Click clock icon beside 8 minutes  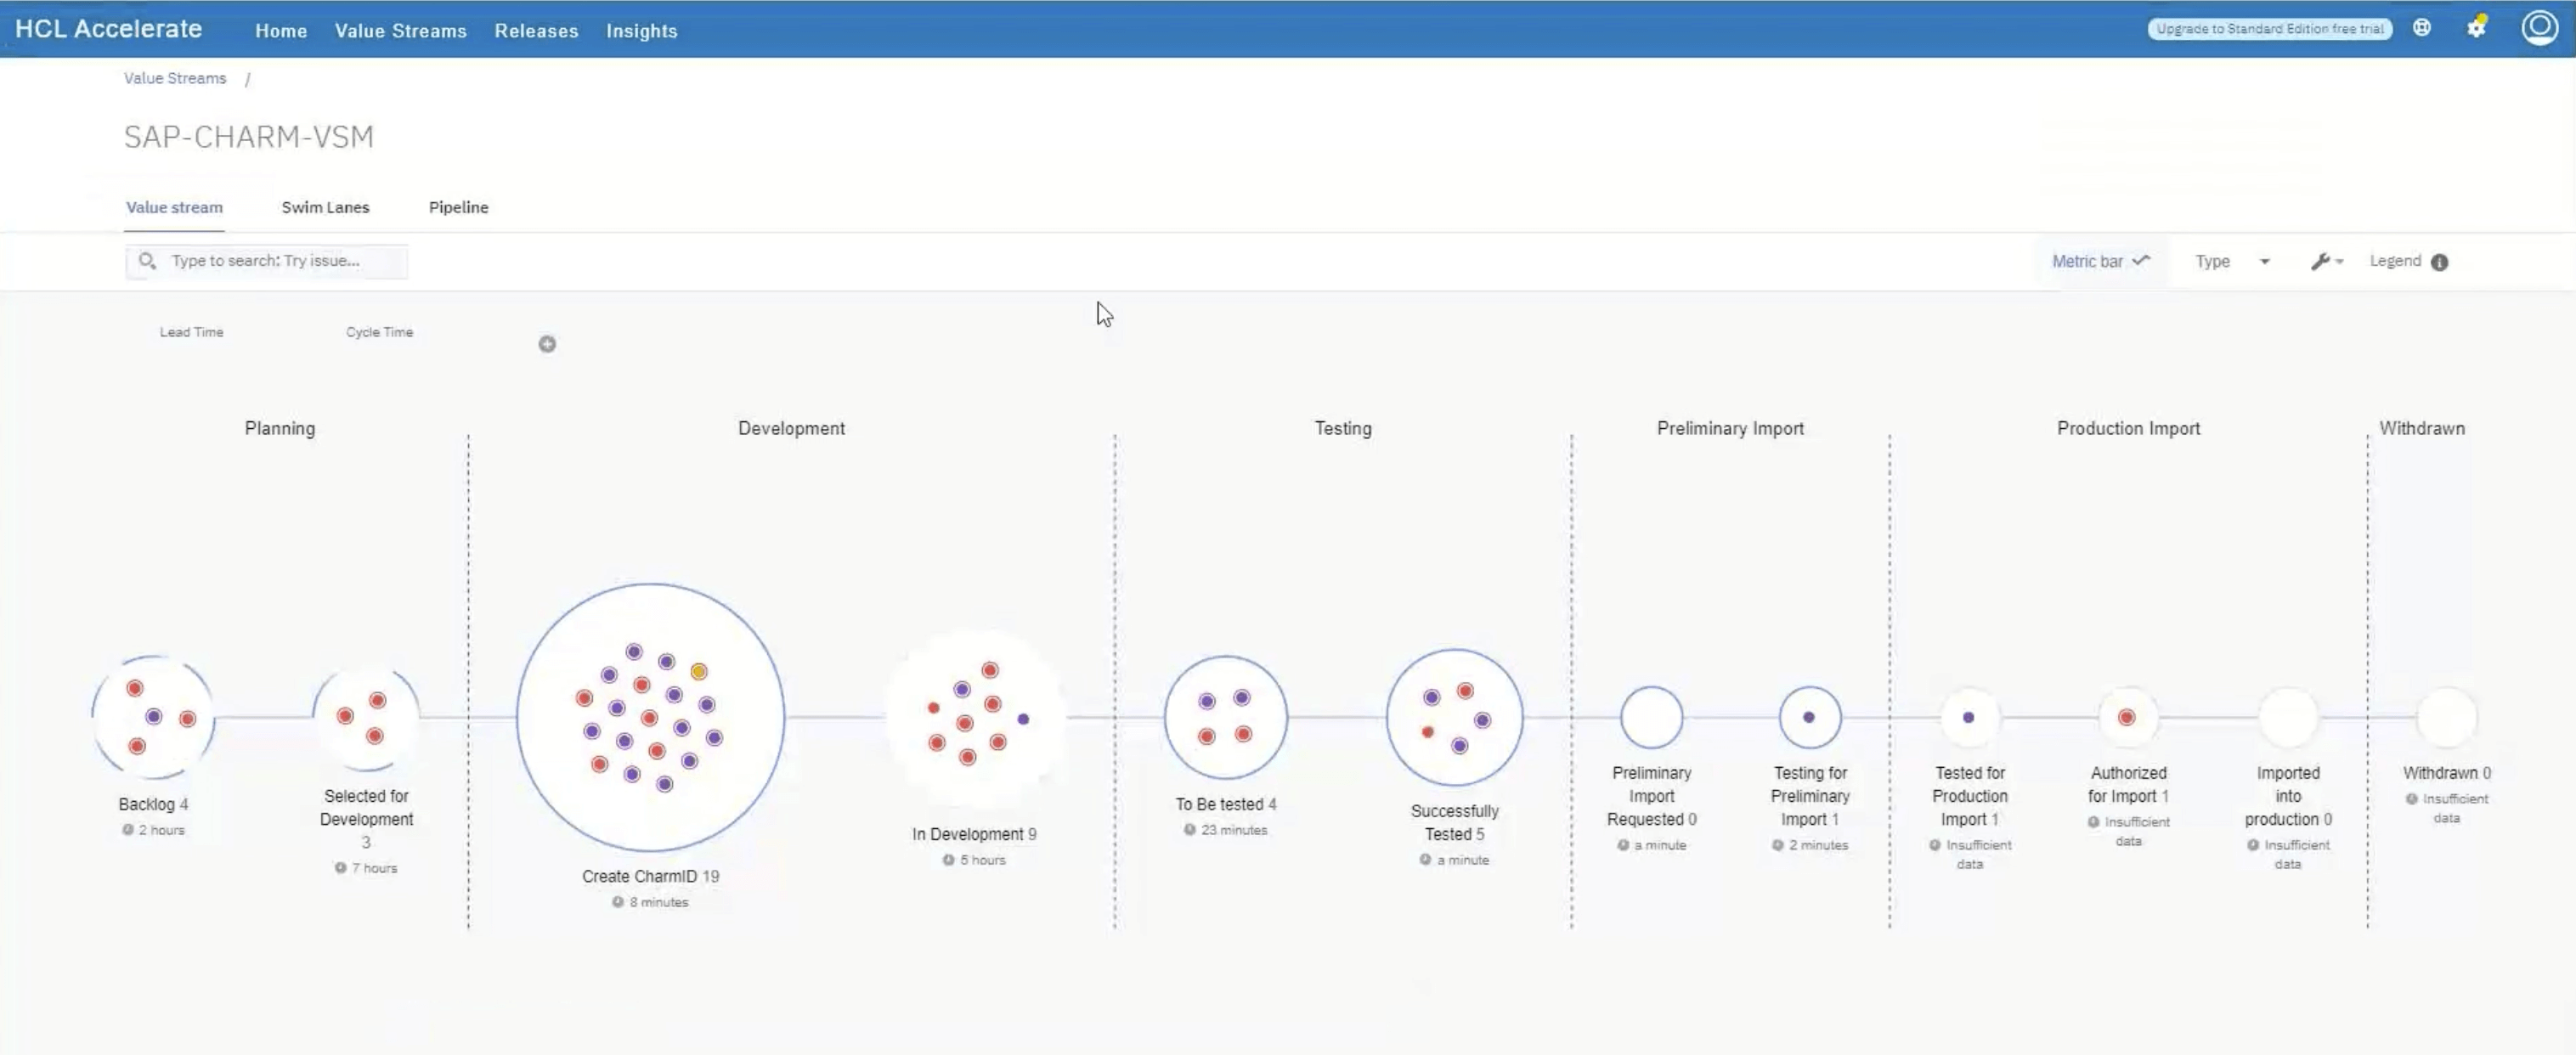pyautogui.click(x=618, y=902)
